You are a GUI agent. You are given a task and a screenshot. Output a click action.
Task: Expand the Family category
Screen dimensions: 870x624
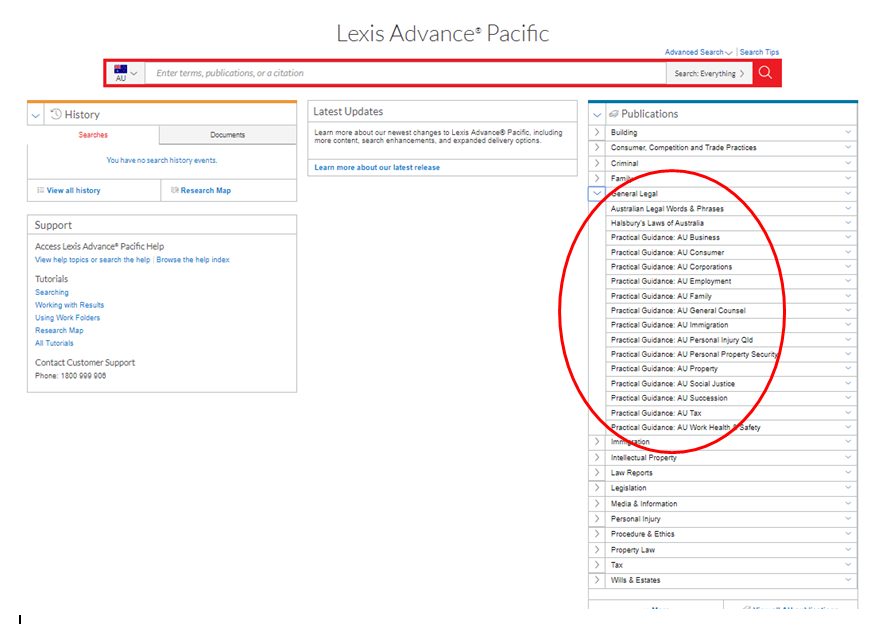click(597, 178)
